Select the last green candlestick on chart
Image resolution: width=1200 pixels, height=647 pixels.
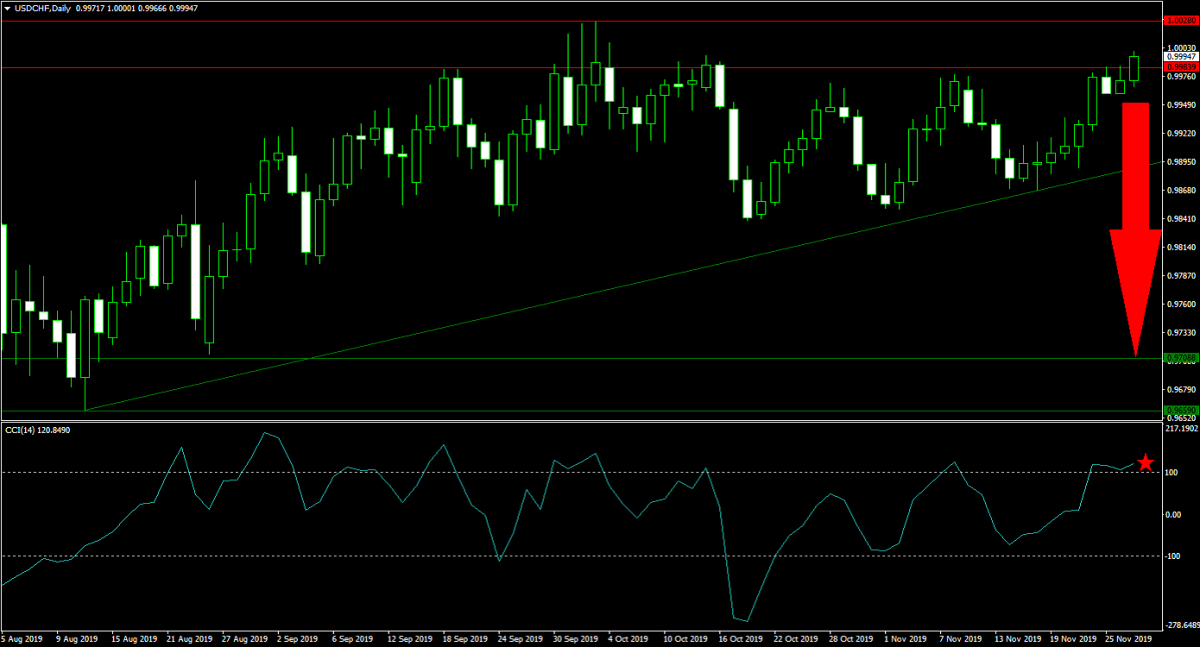tap(1134, 68)
